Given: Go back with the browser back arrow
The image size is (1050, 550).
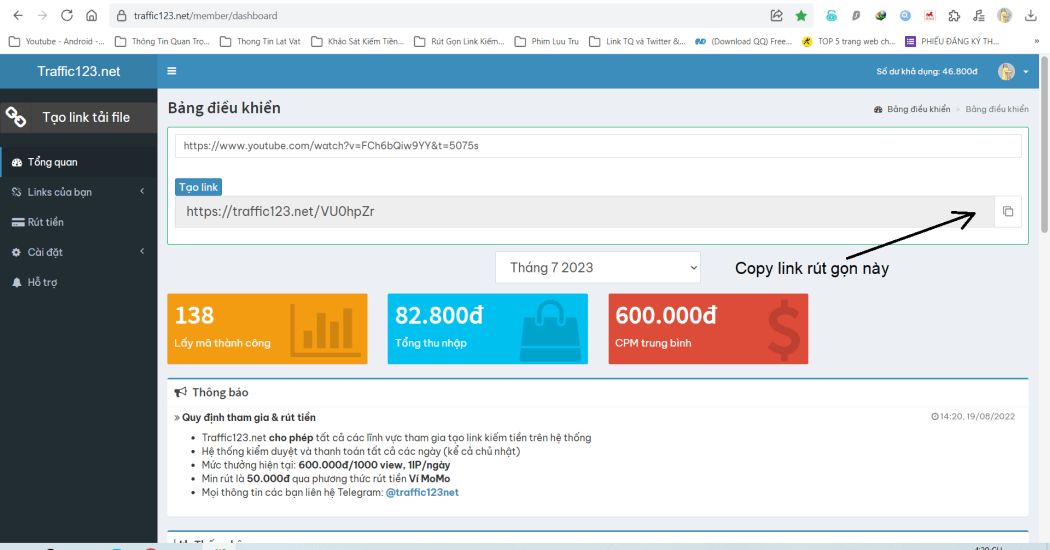Looking at the screenshot, I should (x=18, y=15).
